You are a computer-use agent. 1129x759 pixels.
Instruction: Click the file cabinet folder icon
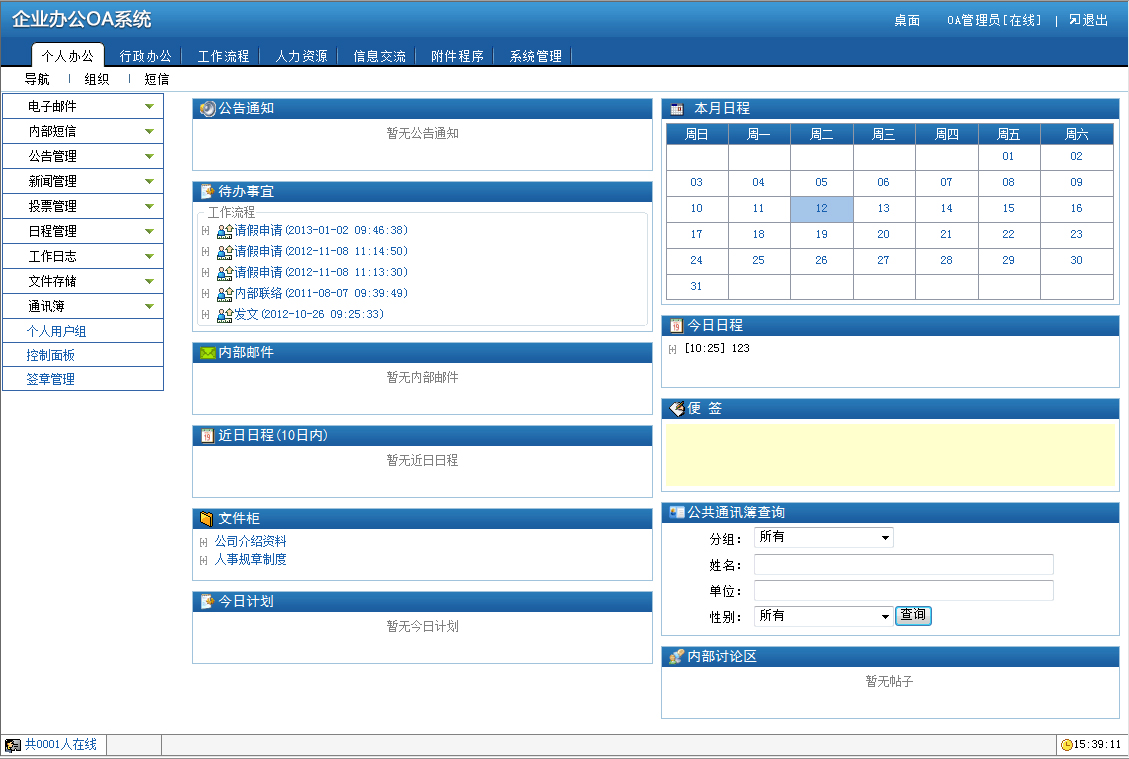(207, 519)
